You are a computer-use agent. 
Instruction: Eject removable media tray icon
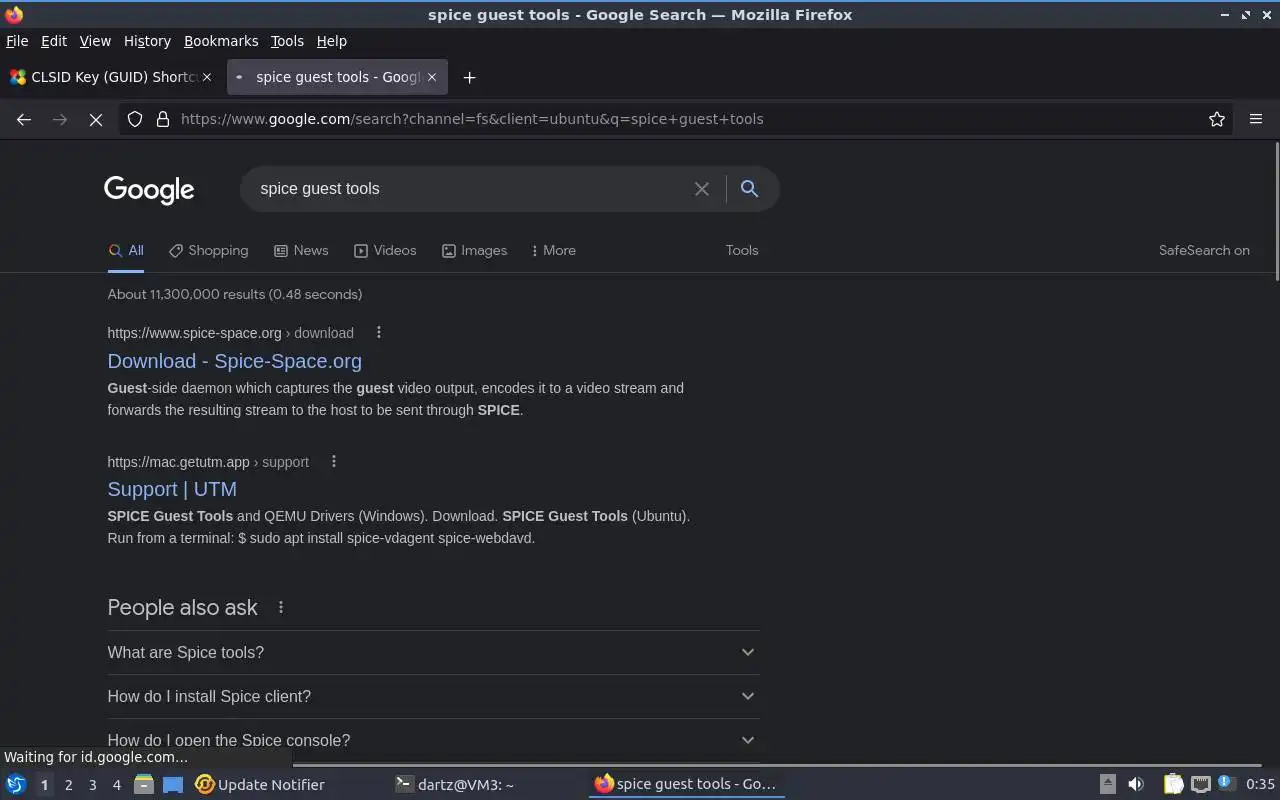coord(1107,785)
